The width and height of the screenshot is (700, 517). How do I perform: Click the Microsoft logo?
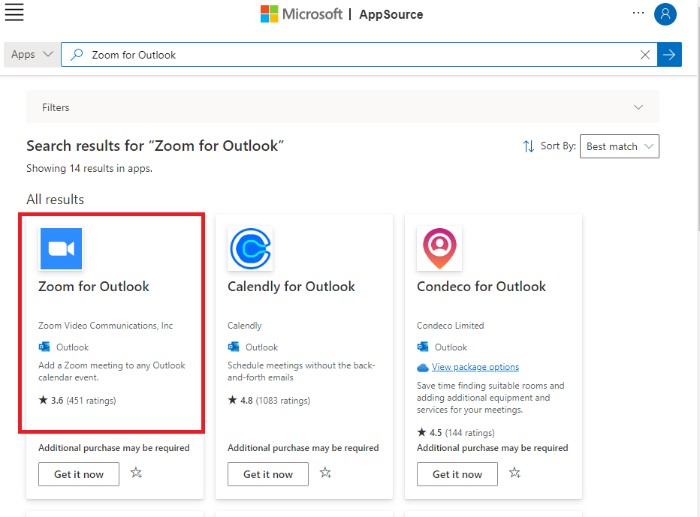[x=301, y=14]
